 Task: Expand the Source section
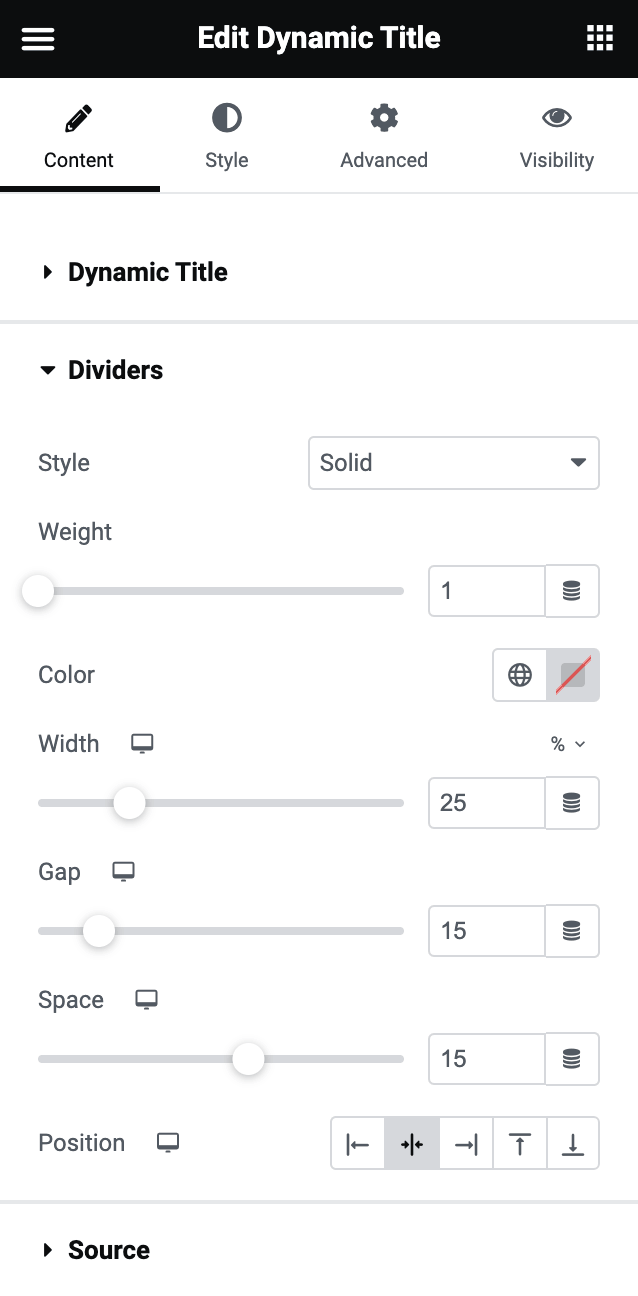point(108,1250)
